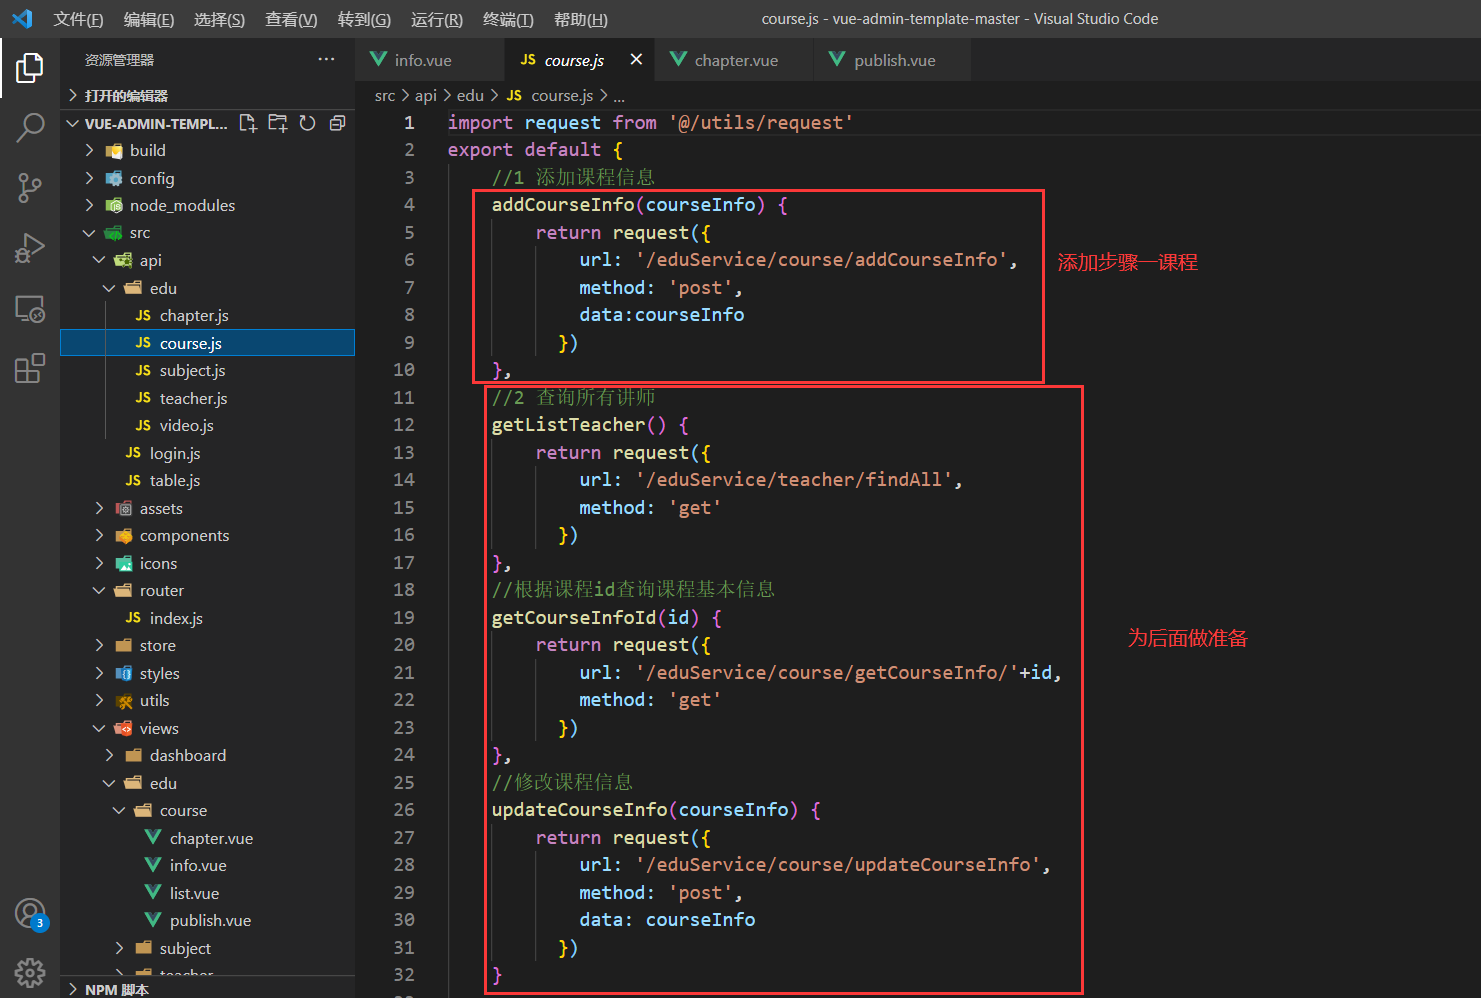The width and height of the screenshot is (1481, 998).
Task: Open the Manage settings gear icon
Action: (30, 972)
